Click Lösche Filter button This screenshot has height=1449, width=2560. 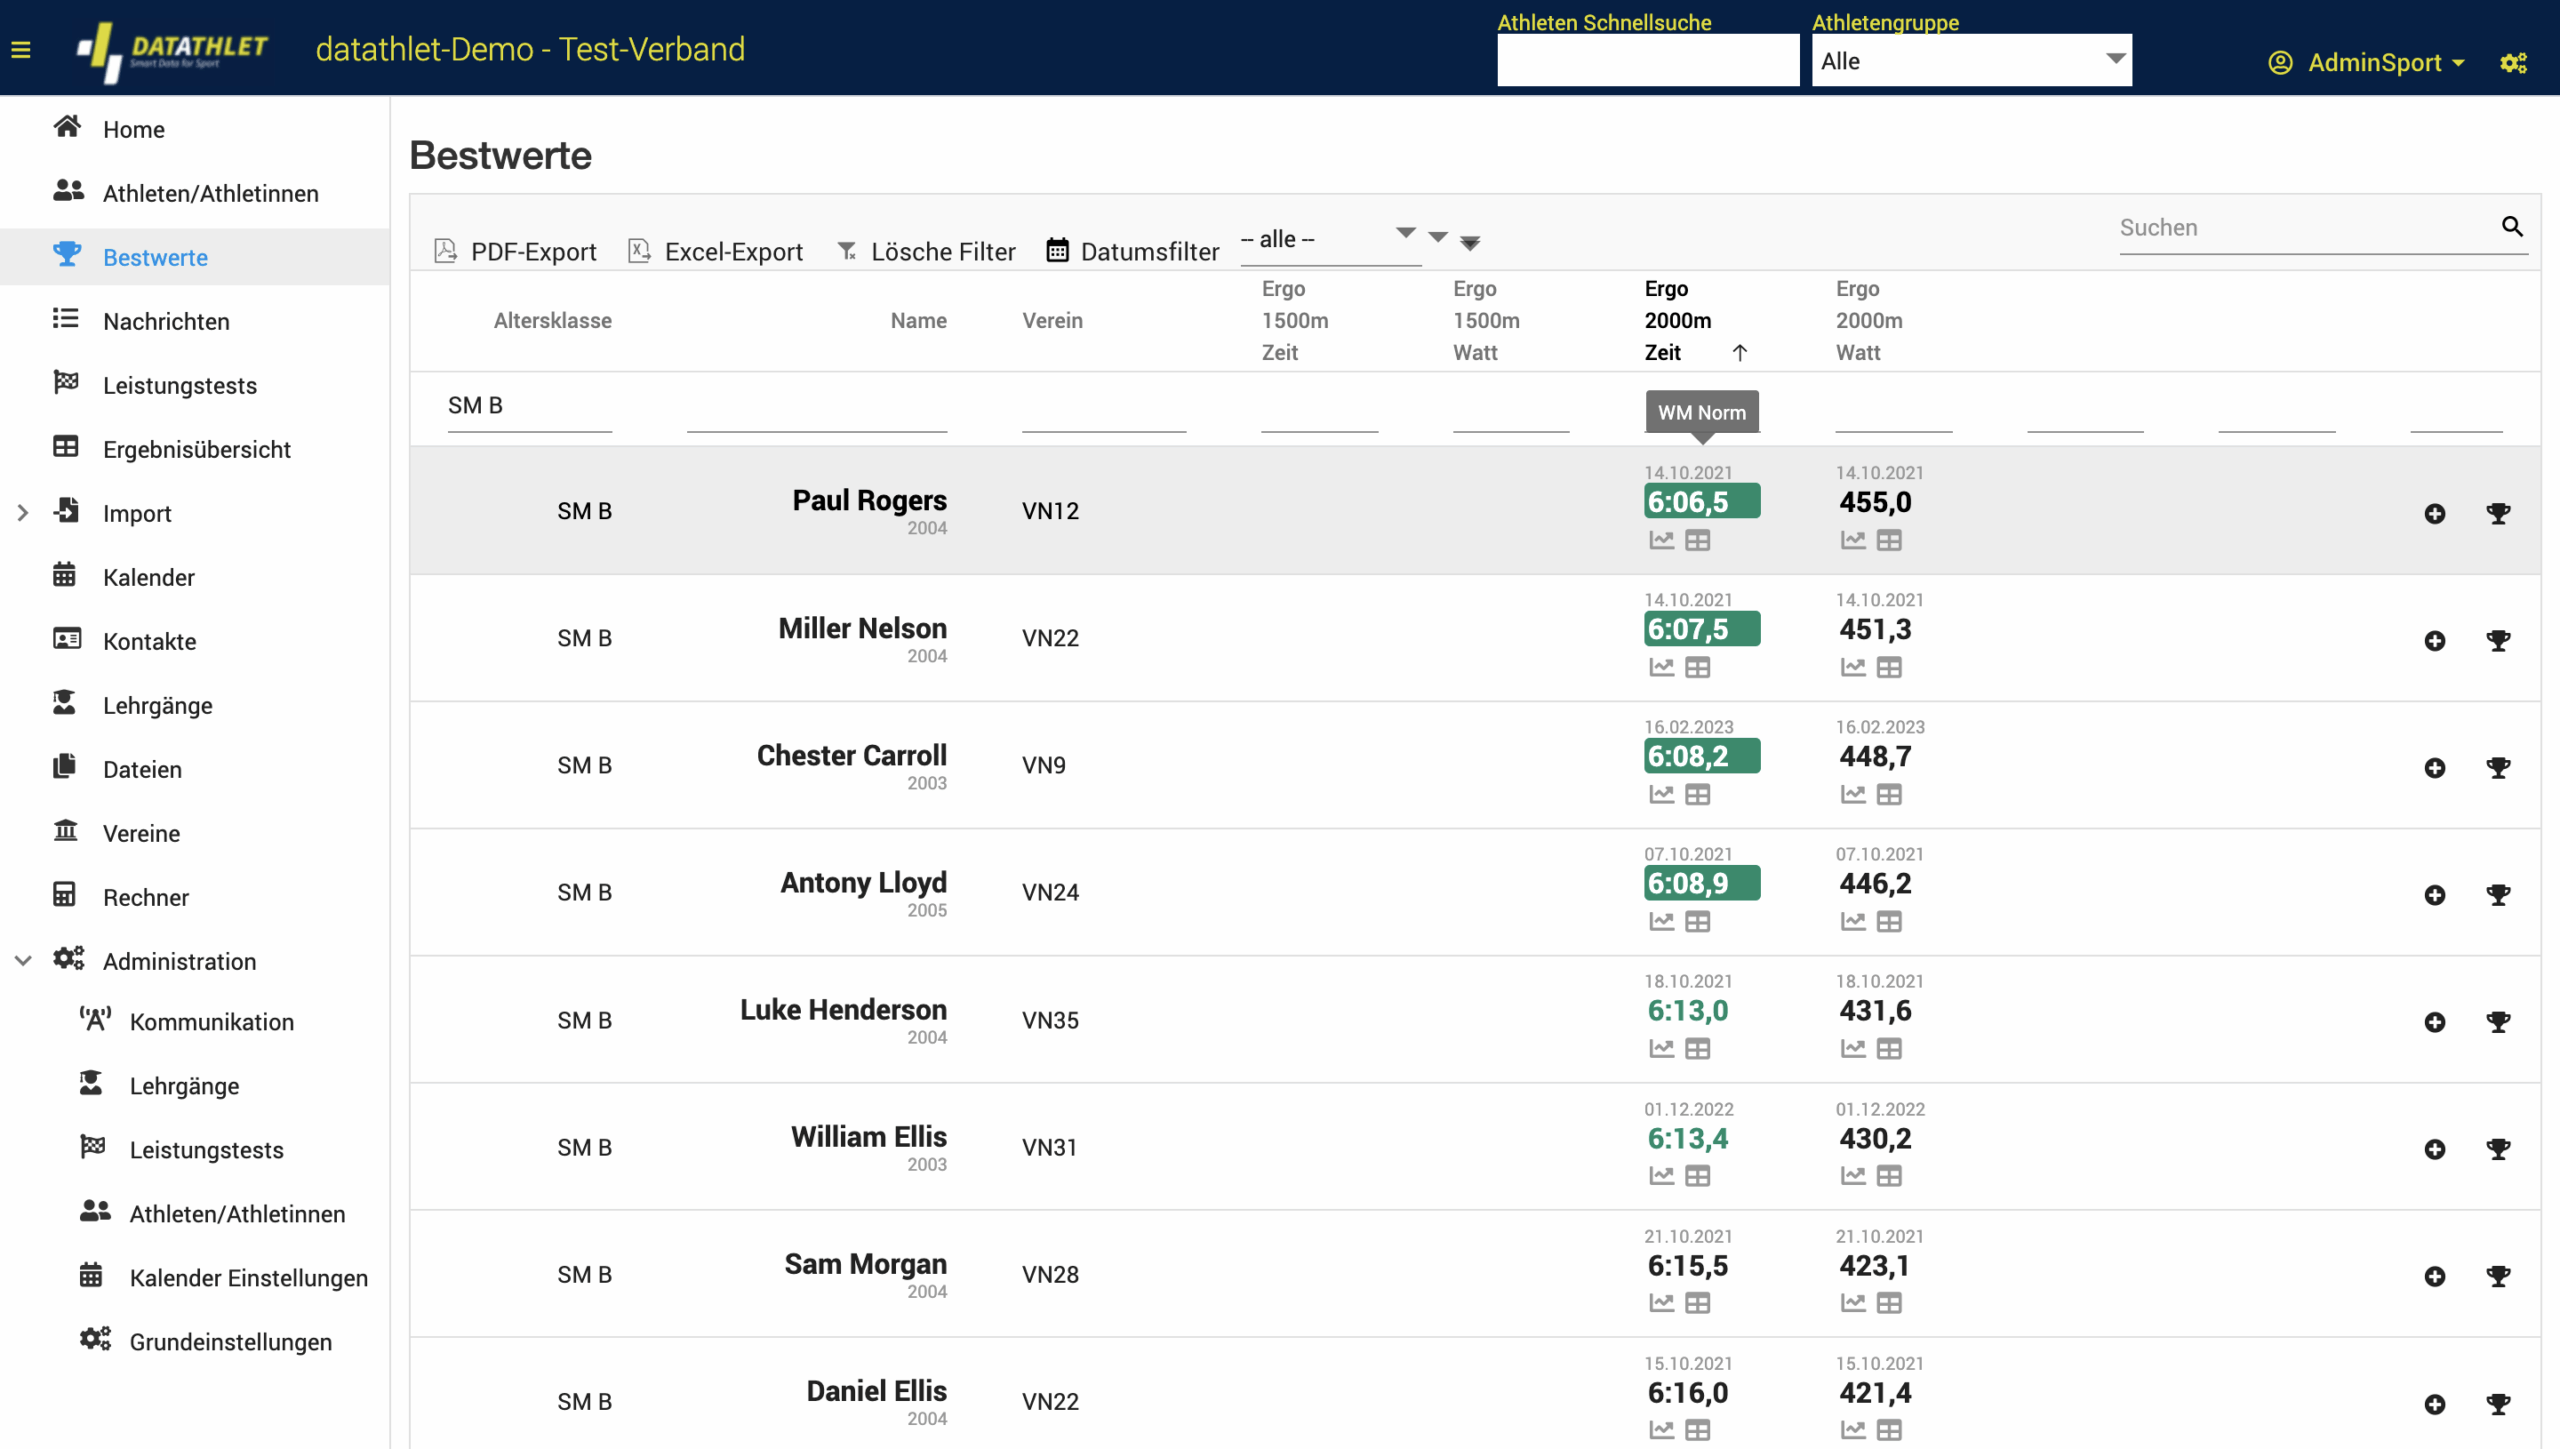[x=926, y=251]
